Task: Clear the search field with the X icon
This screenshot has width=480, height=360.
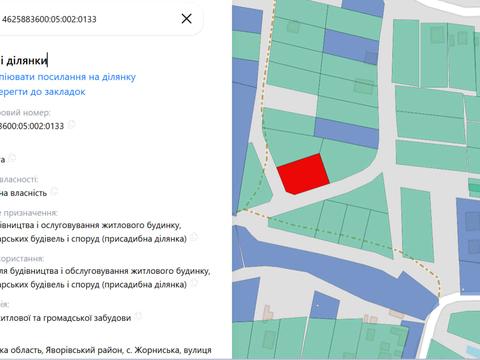Action: [x=186, y=19]
